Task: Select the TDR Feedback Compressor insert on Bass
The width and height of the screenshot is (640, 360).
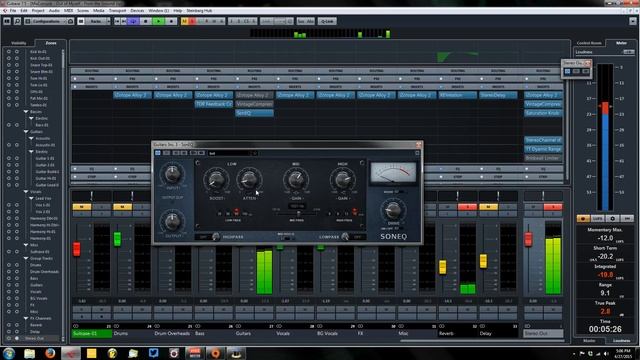Action: point(213,104)
